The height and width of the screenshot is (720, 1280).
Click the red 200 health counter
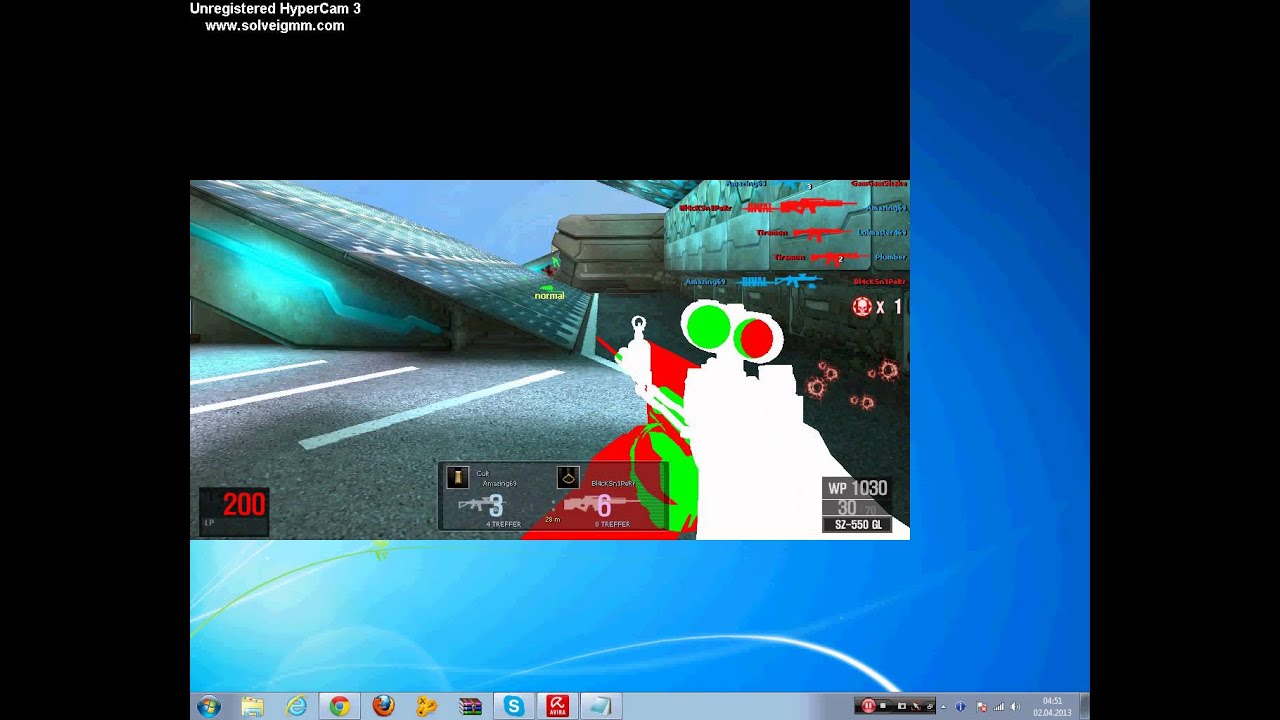(244, 504)
